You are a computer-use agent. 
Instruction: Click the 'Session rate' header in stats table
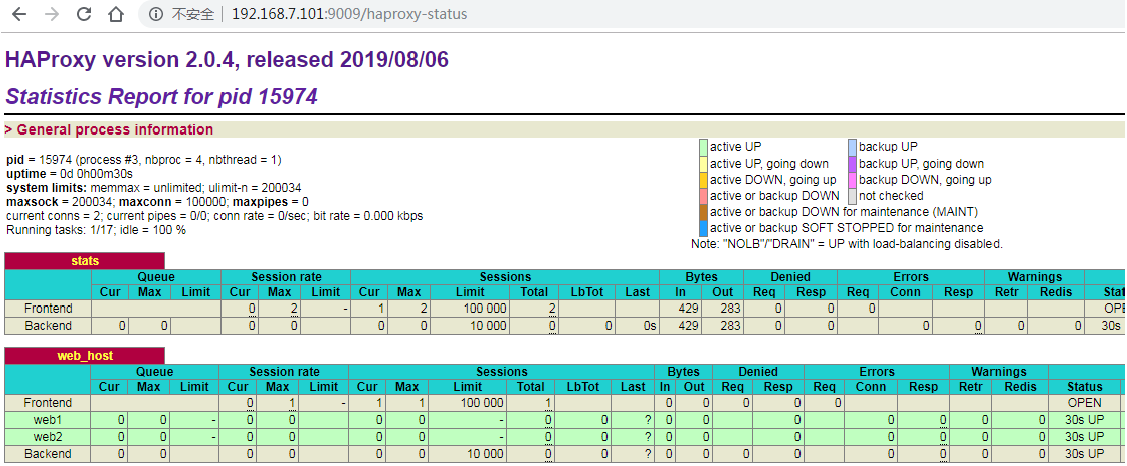[x=286, y=277]
